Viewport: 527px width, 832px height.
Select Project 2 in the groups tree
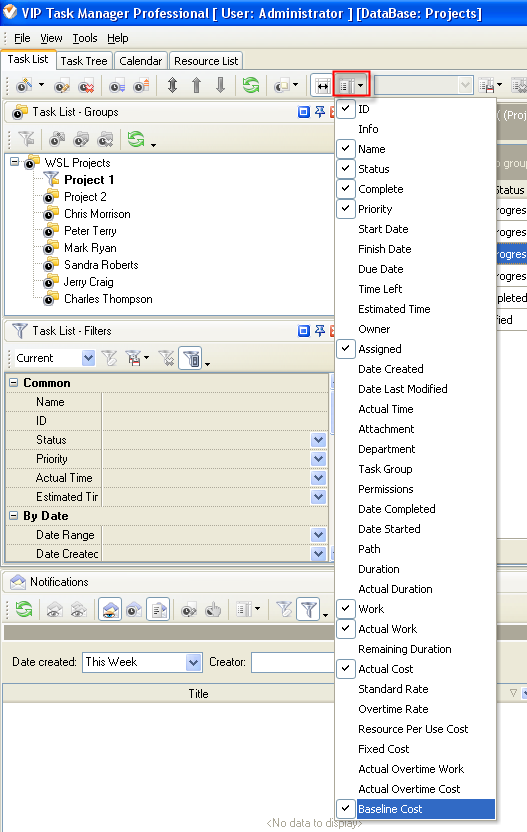(x=85, y=197)
